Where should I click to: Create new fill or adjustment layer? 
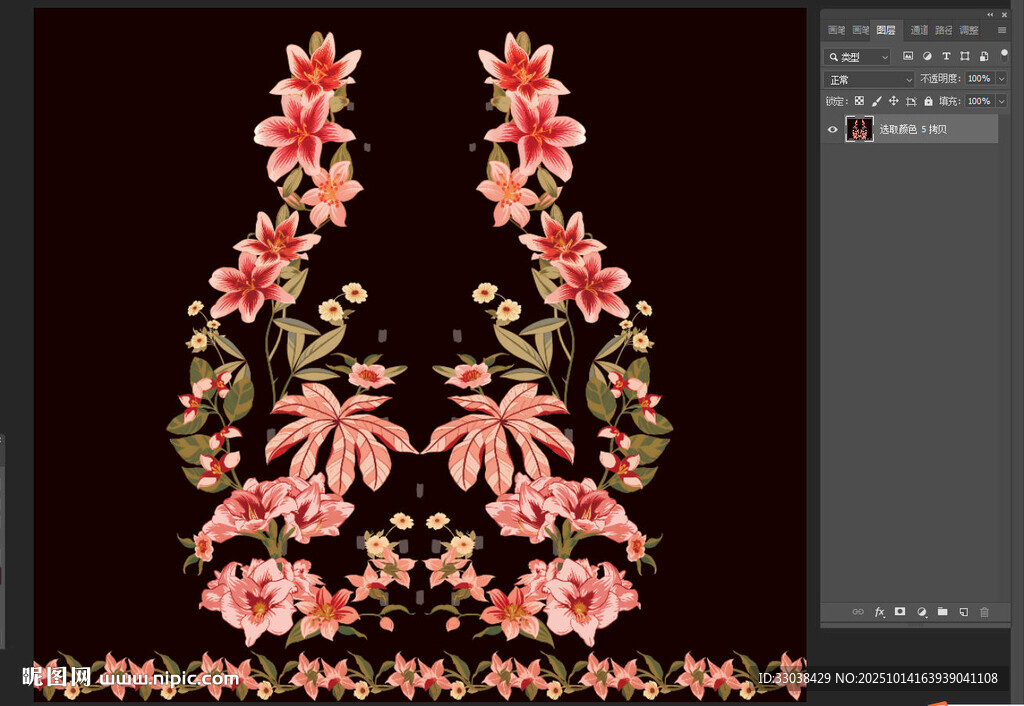tap(921, 612)
